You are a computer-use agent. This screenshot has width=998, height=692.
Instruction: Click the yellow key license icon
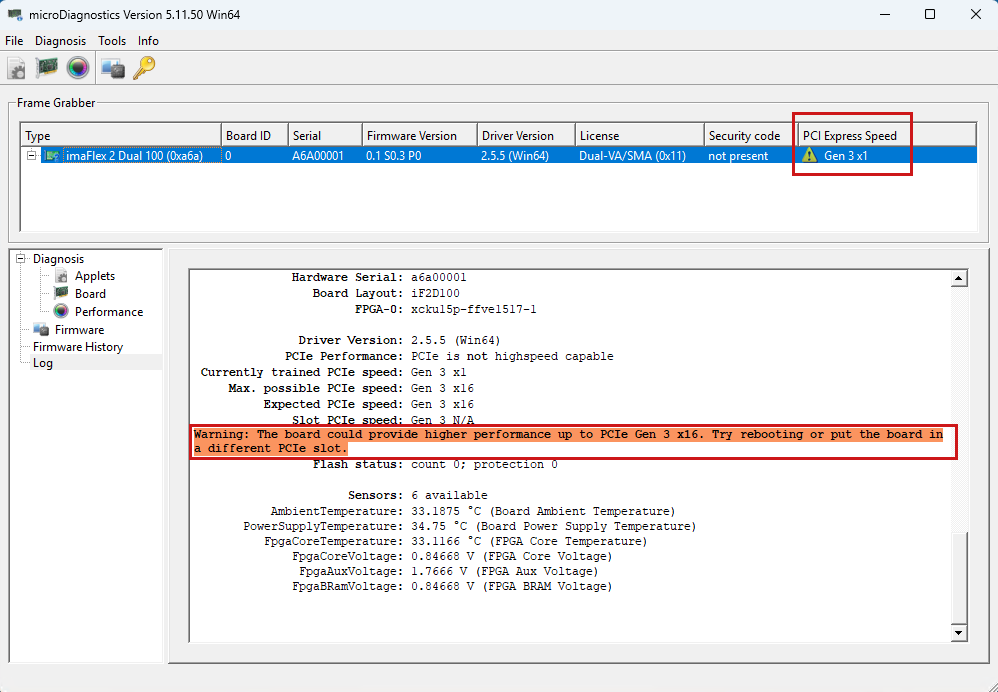pos(144,68)
